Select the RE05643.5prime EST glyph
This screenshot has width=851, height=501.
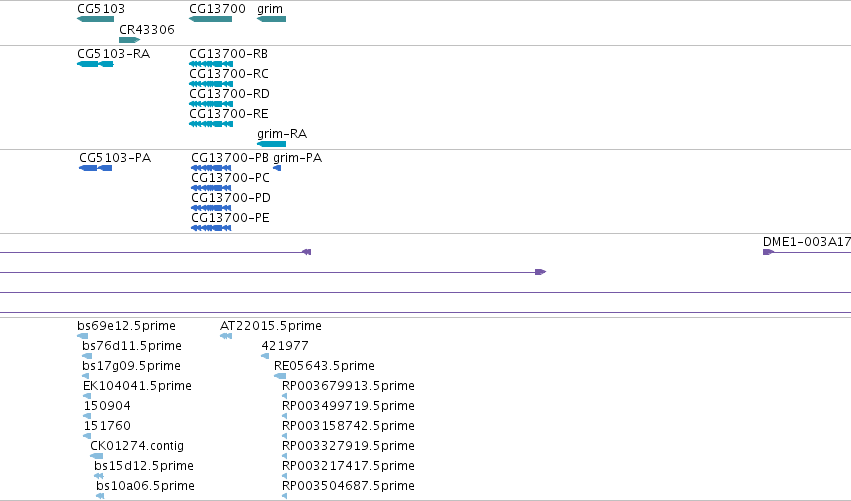coord(280,376)
